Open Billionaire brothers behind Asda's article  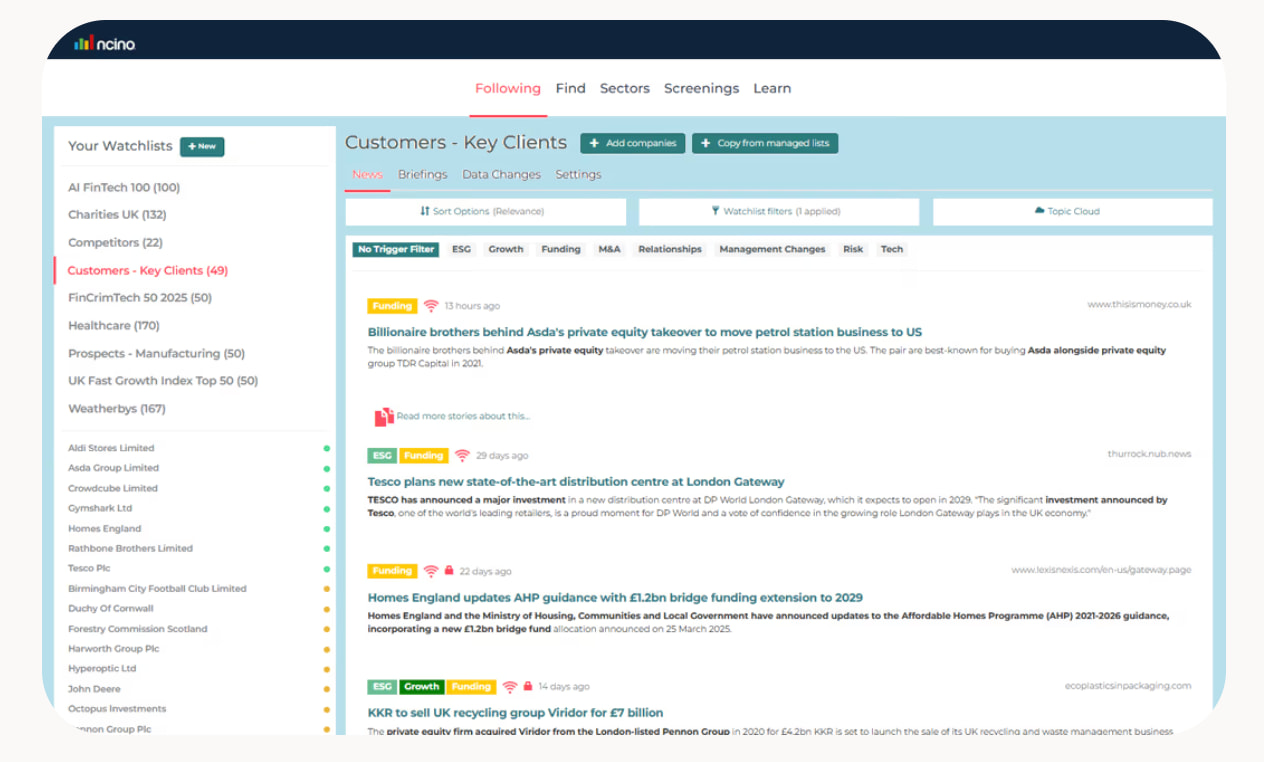point(645,332)
